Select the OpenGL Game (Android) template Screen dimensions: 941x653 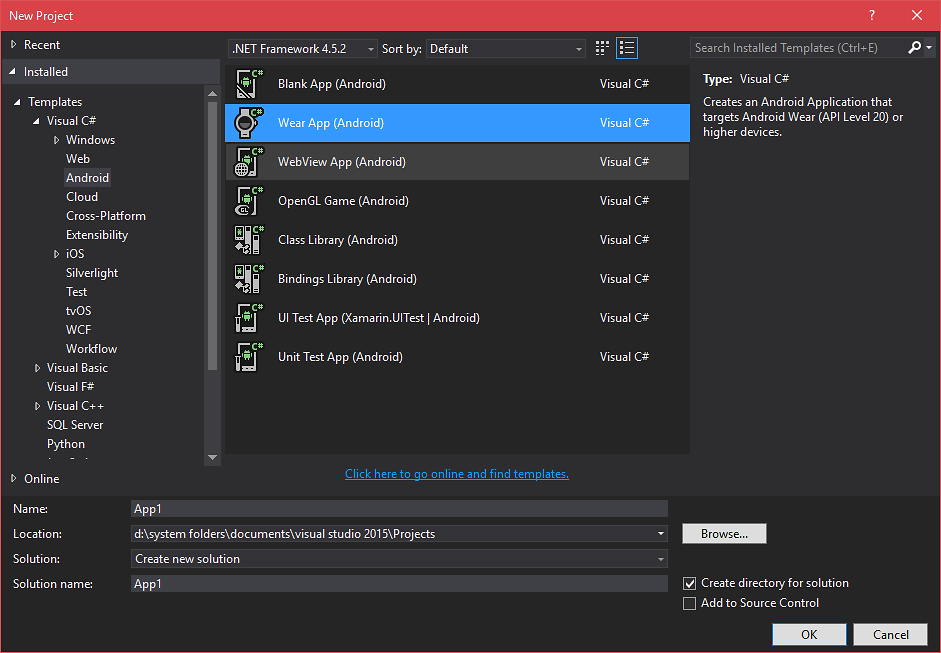coord(457,201)
